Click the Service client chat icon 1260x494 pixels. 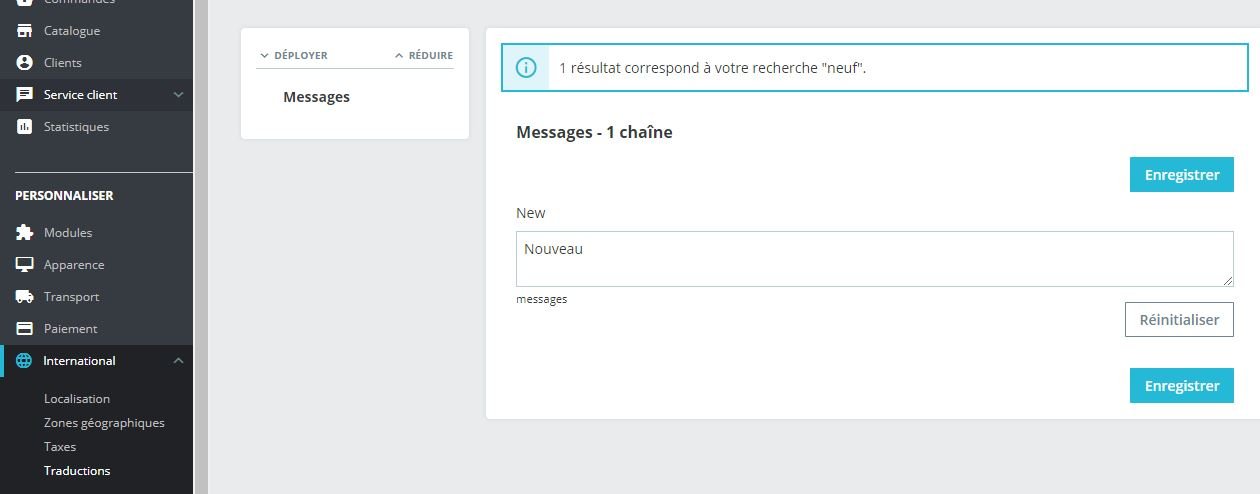coord(25,95)
